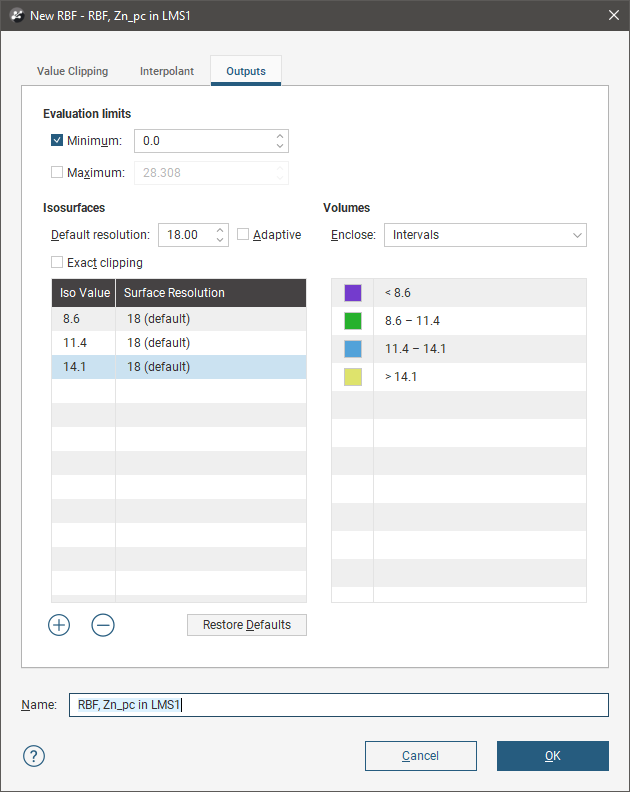Enable the Maximum evaluation limit checkbox
Viewport: 630px width, 792px height.
[x=57, y=172]
